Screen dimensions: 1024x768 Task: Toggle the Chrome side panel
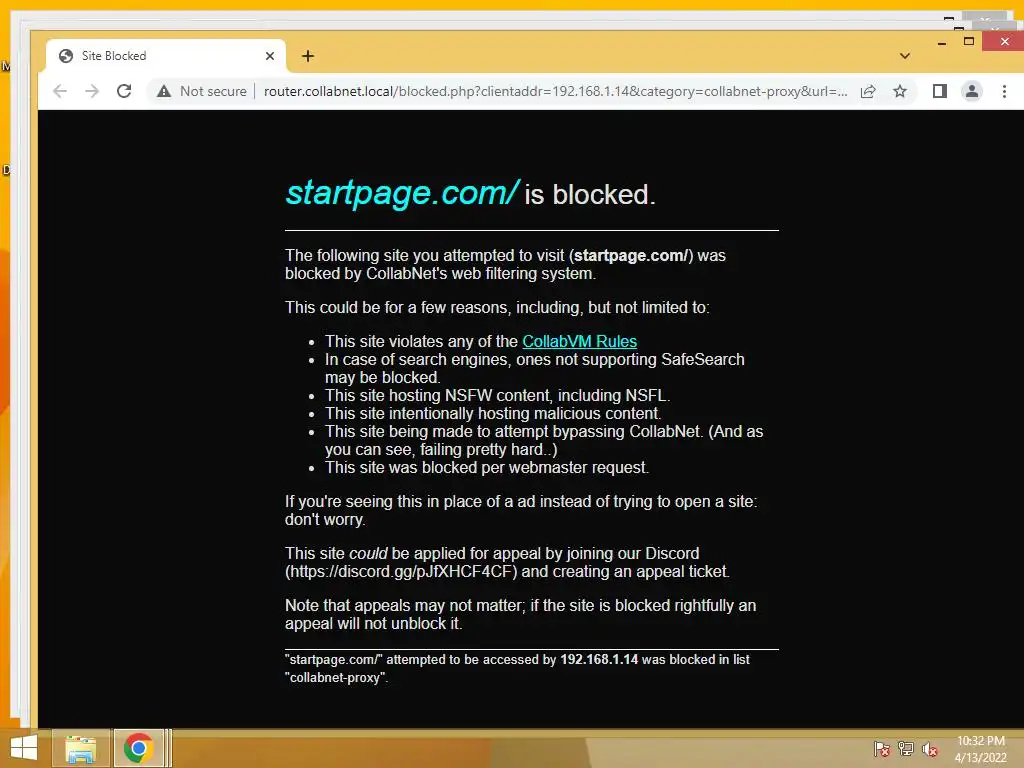[940, 91]
